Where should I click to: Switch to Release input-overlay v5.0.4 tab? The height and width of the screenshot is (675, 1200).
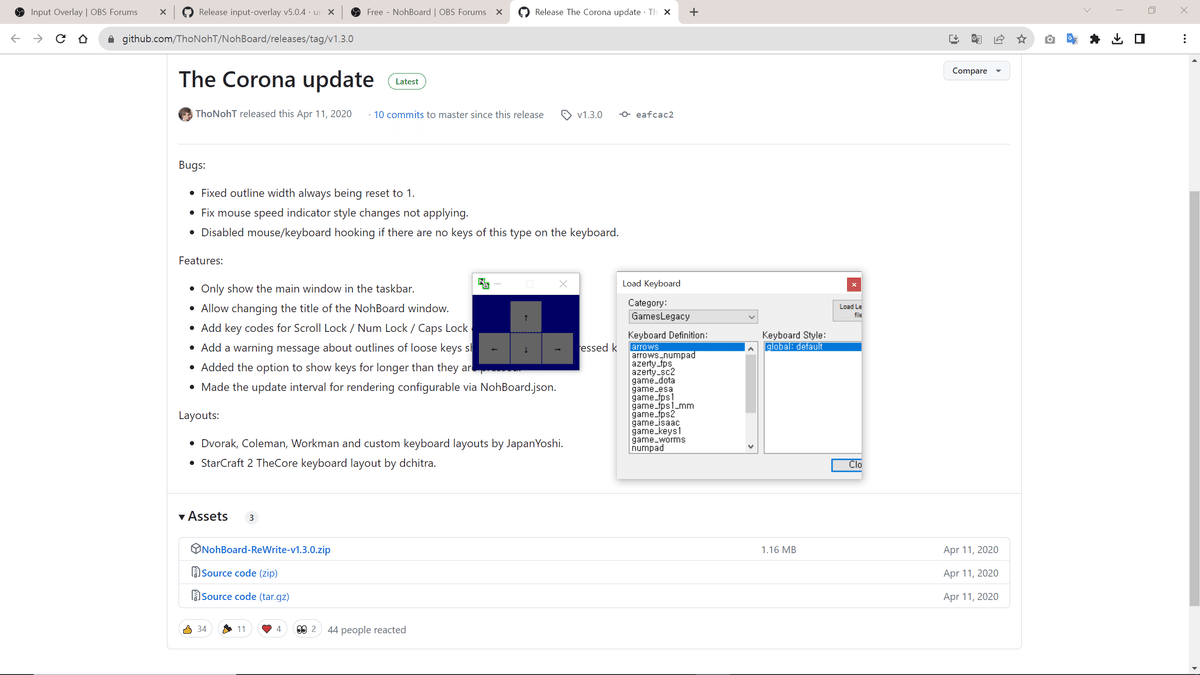pyautogui.click(x=257, y=12)
